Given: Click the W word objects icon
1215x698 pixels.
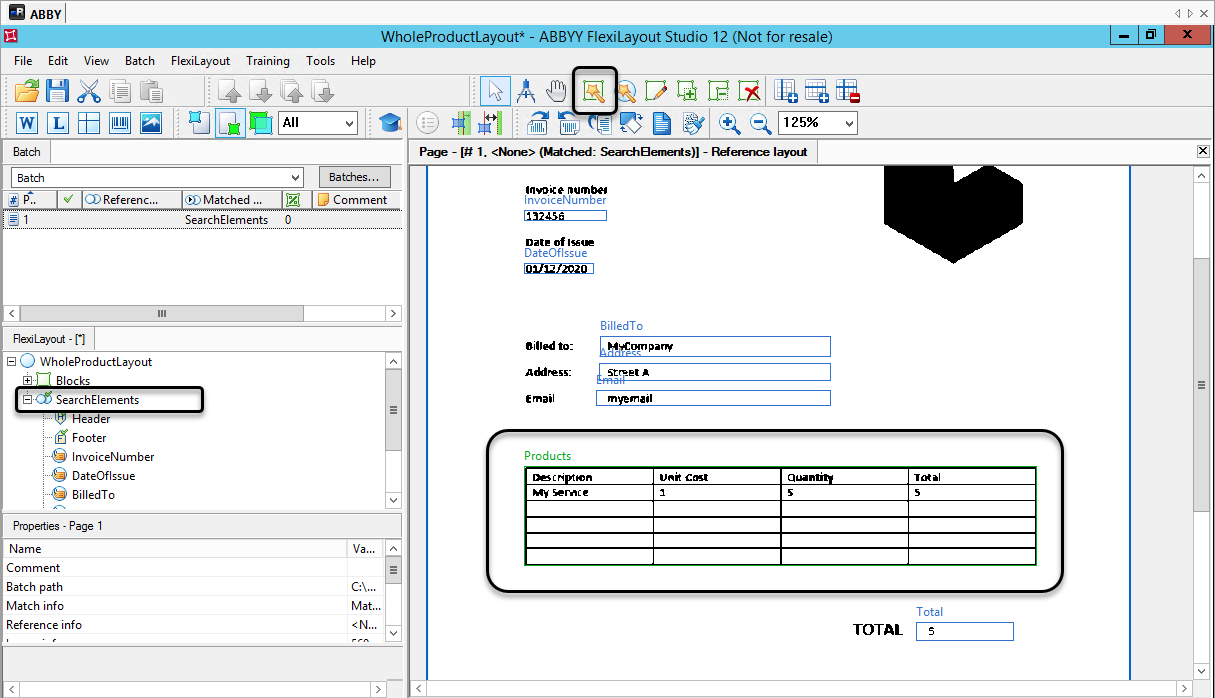Looking at the screenshot, I should [x=27, y=123].
